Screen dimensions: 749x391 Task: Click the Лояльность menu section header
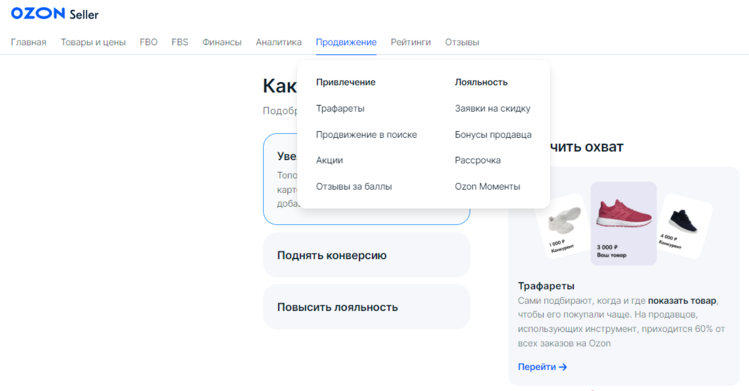[x=481, y=82]
